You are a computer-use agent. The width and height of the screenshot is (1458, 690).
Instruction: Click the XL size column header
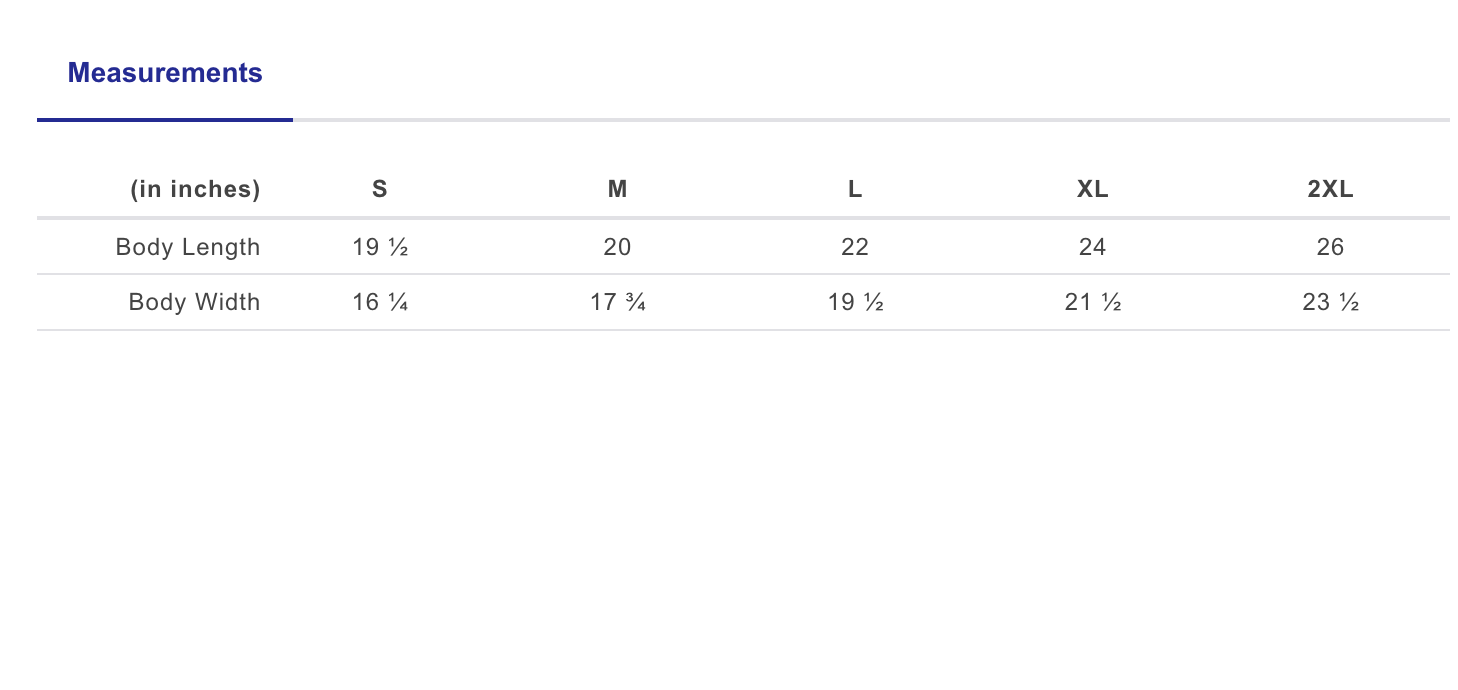1093,189
